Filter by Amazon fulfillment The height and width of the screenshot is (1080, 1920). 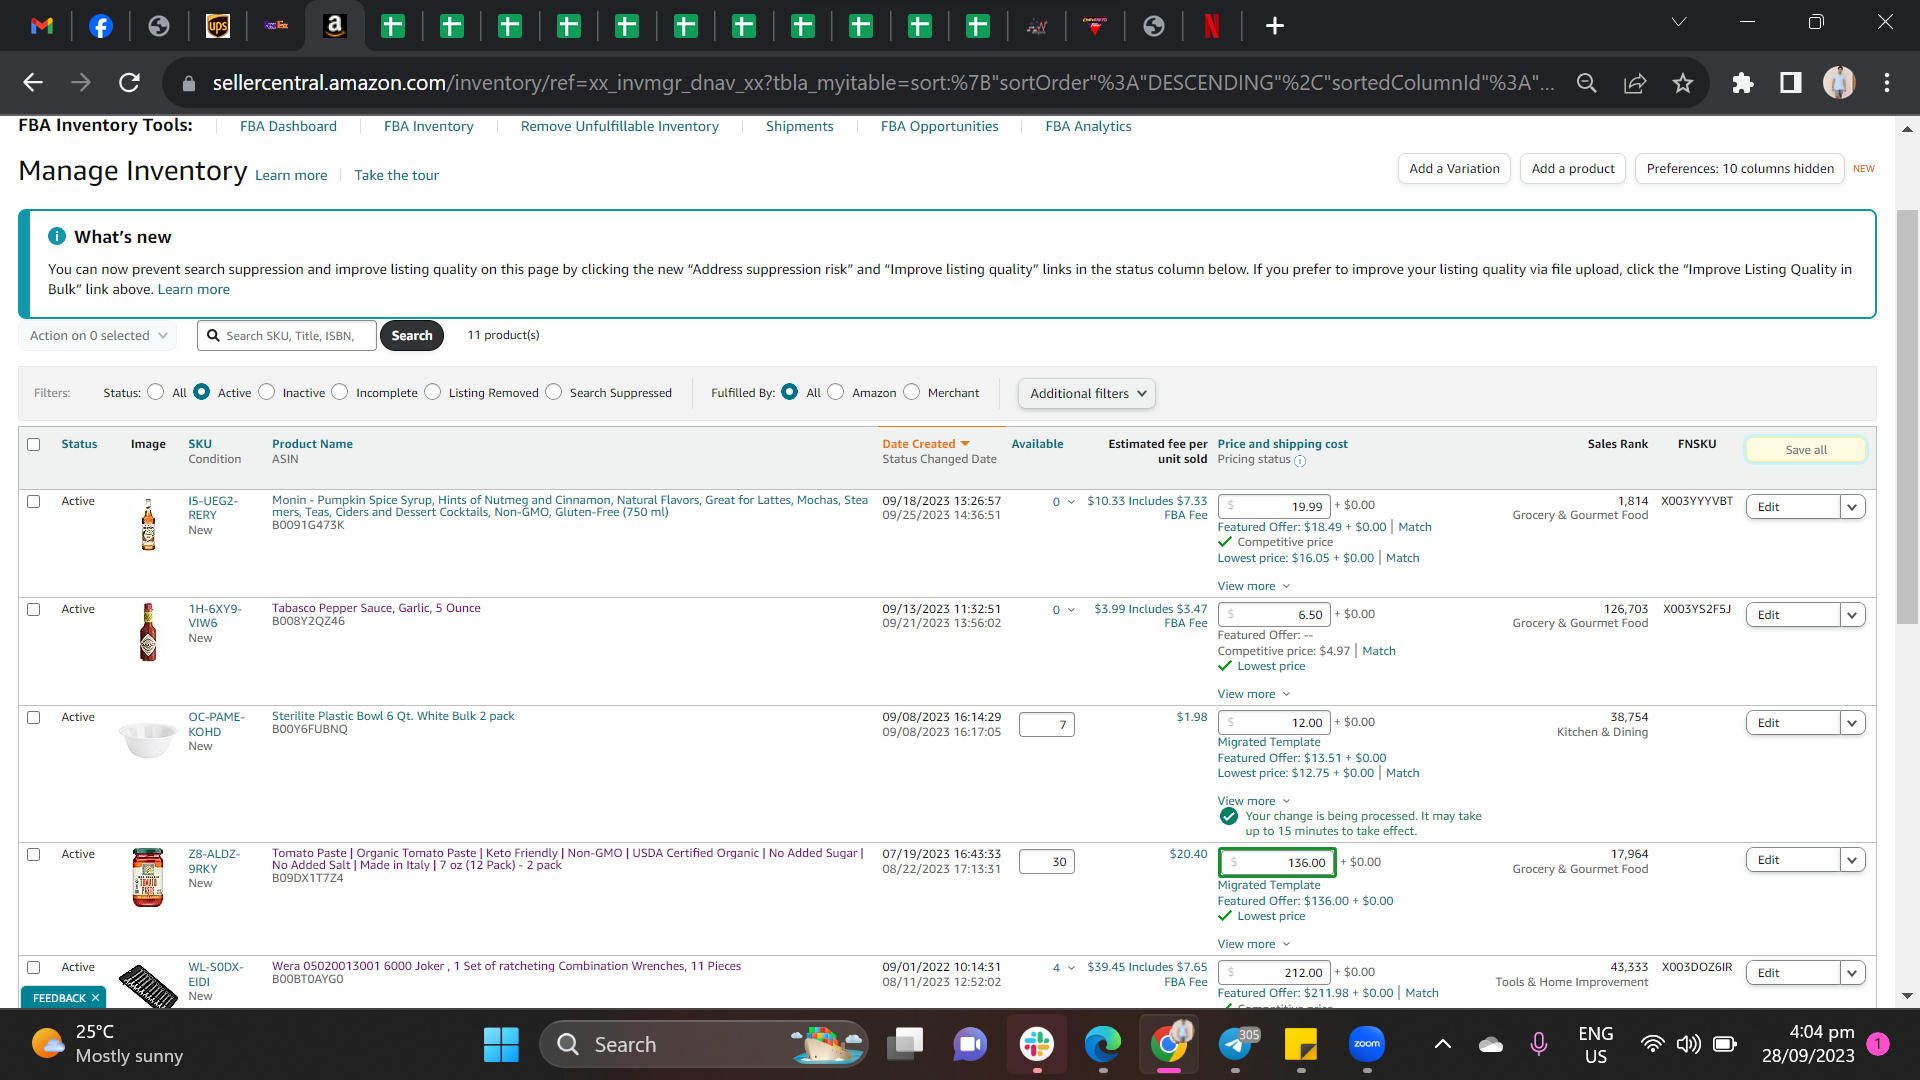click(x=836, y=392)
